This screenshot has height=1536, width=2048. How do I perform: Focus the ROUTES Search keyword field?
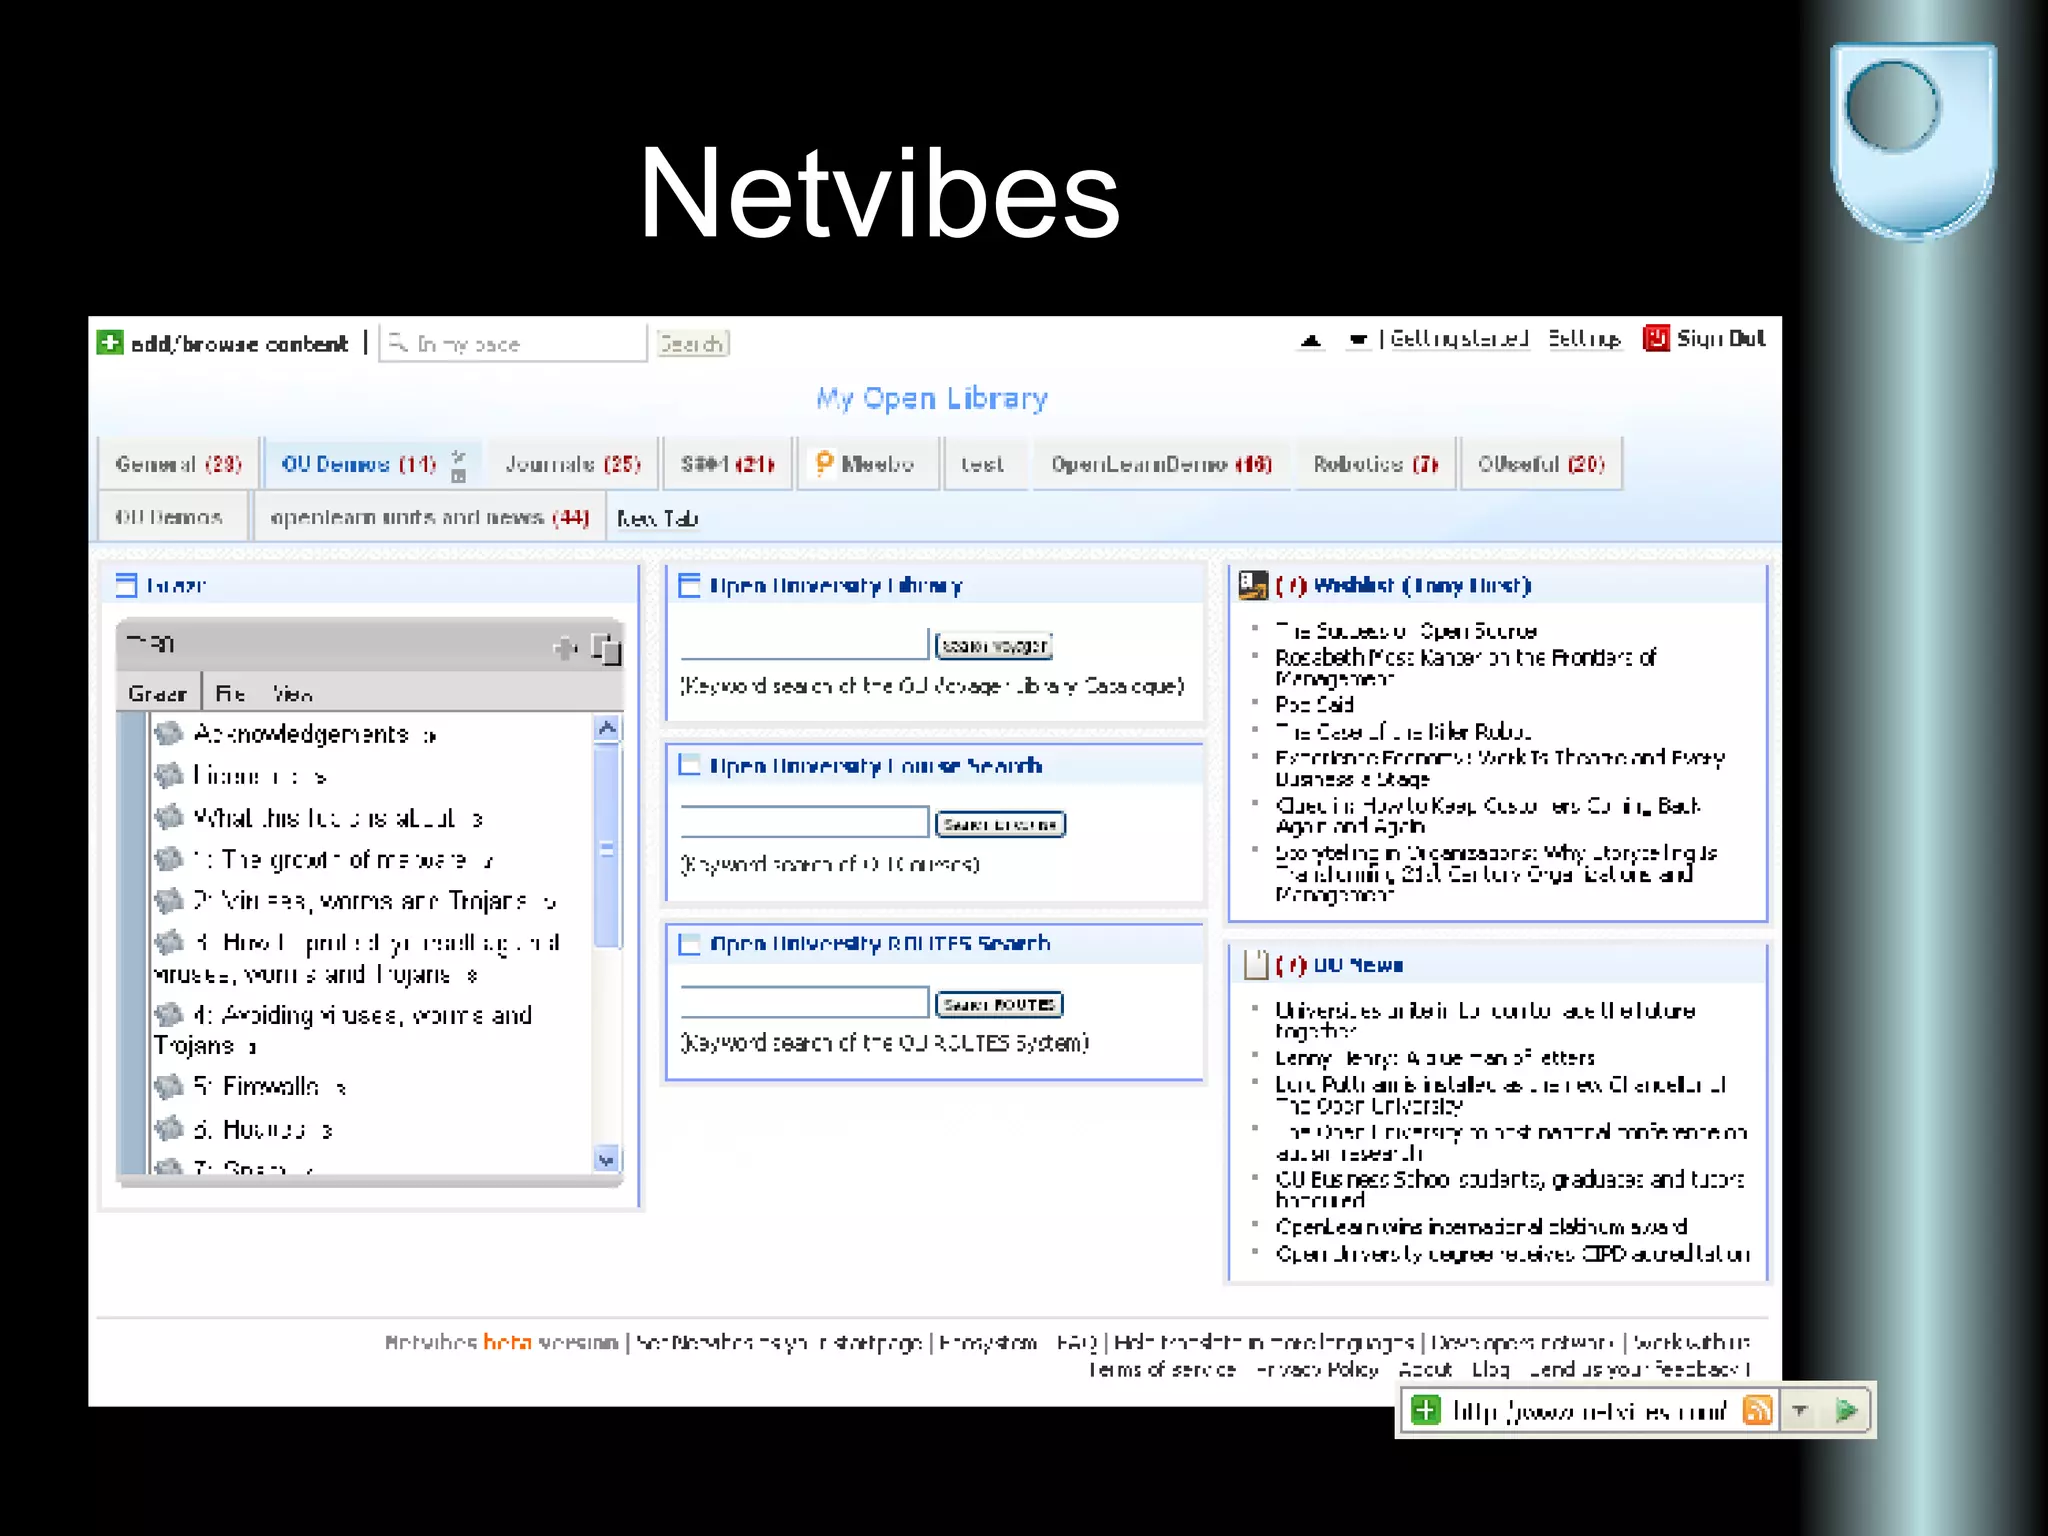point(805,1002)
